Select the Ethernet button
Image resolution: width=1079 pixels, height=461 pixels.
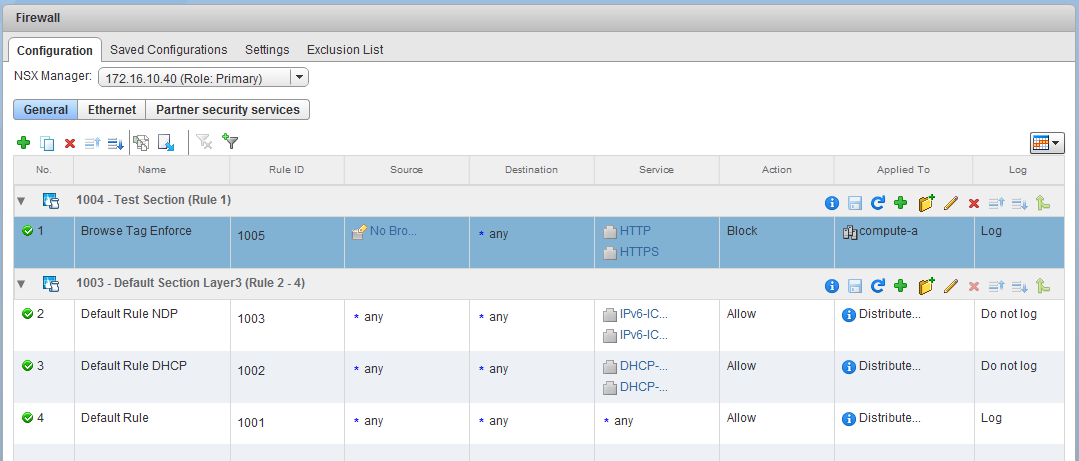[112, 110]
